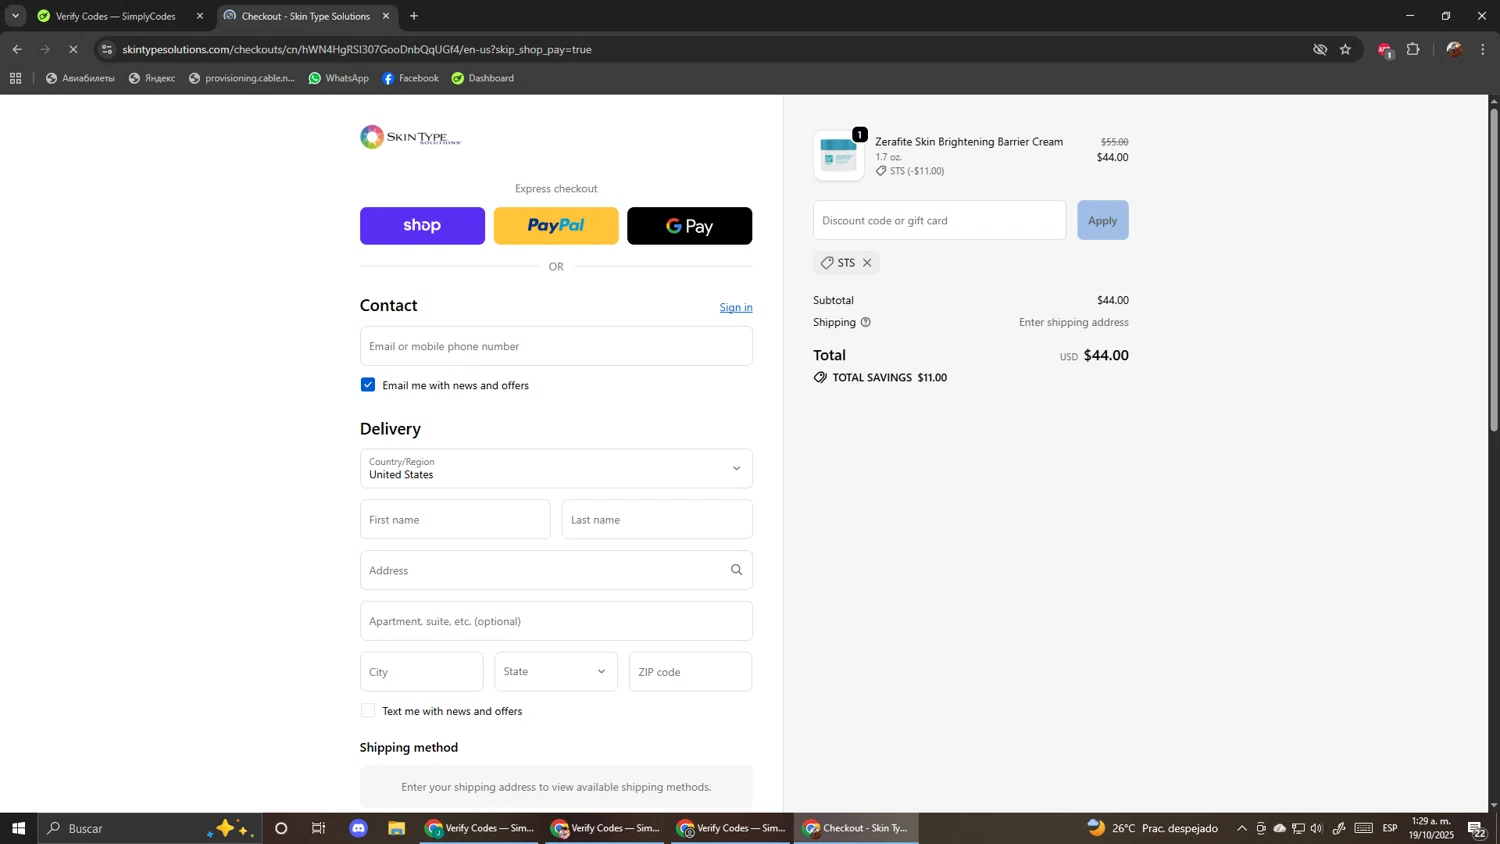Focus the Apartment, suite field

(556, 621)
